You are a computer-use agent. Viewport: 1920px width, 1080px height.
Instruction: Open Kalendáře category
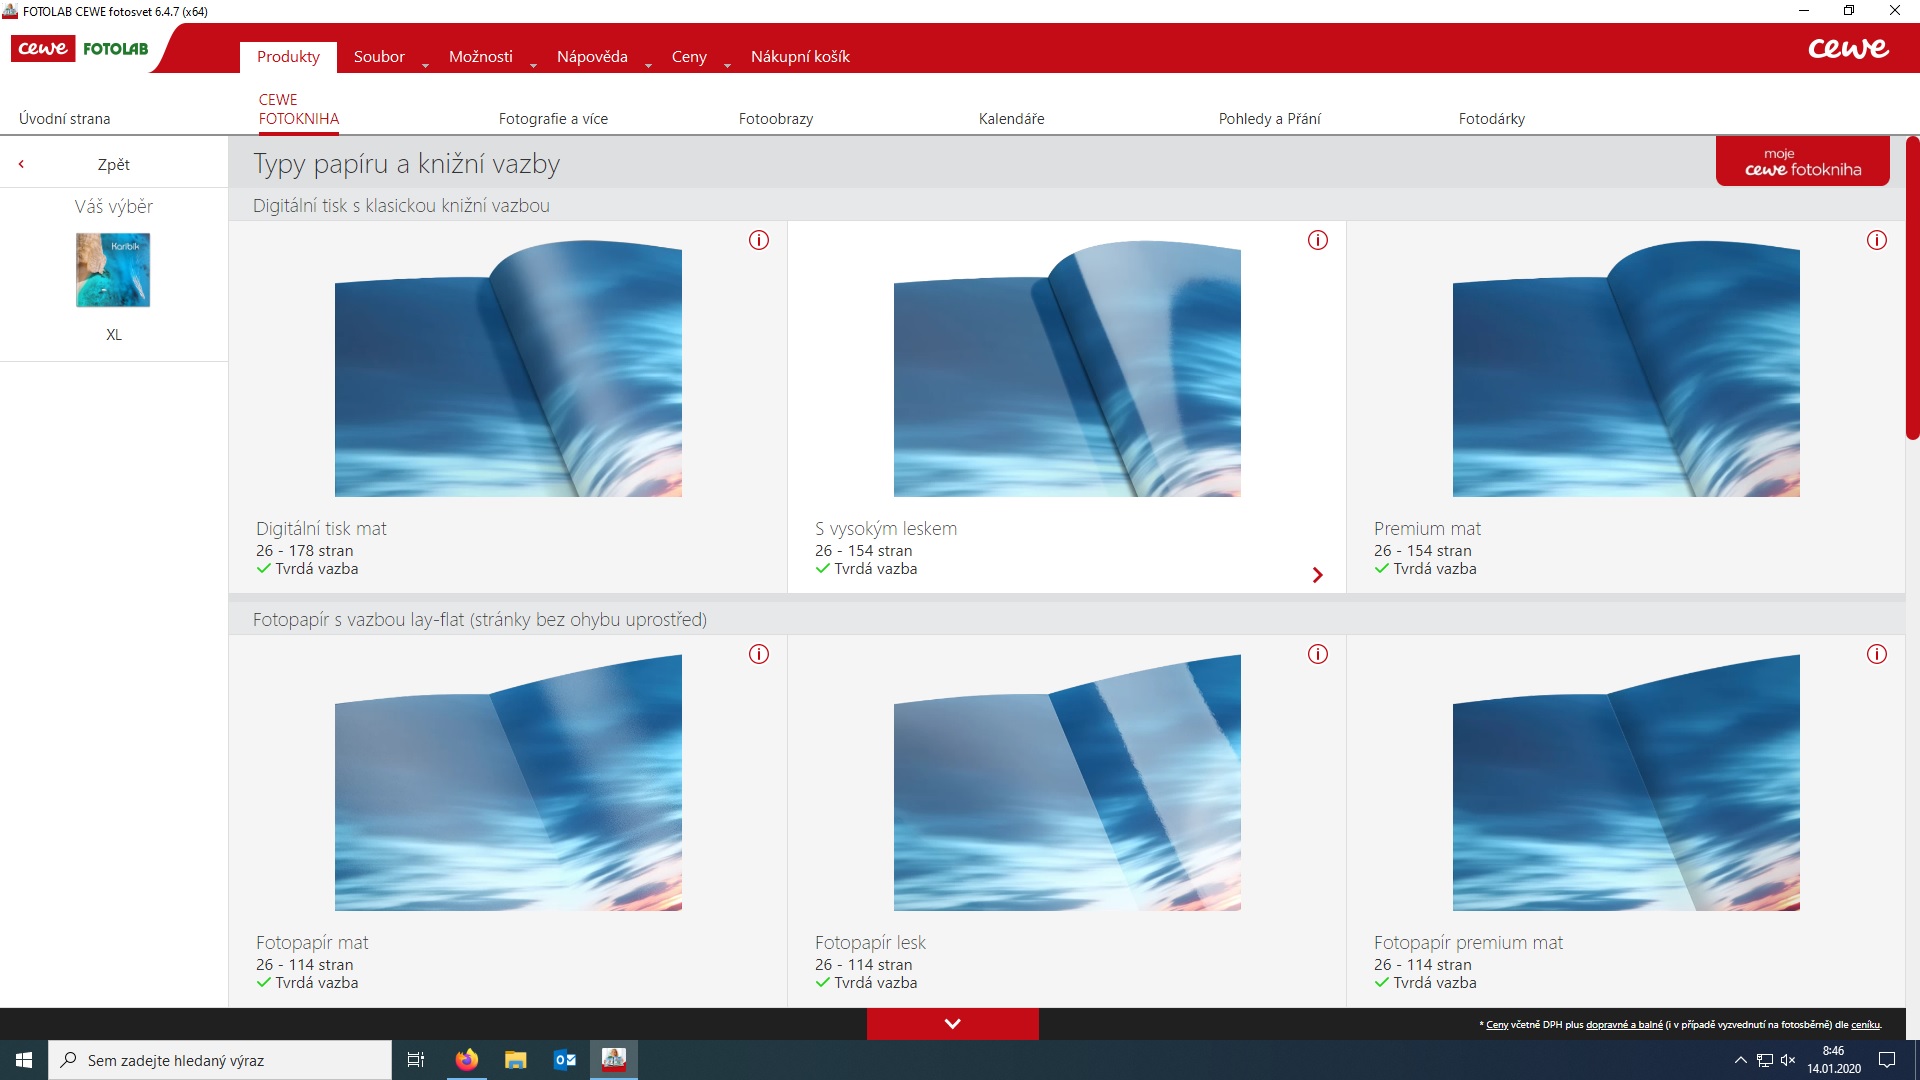(x=1011, y=119)
